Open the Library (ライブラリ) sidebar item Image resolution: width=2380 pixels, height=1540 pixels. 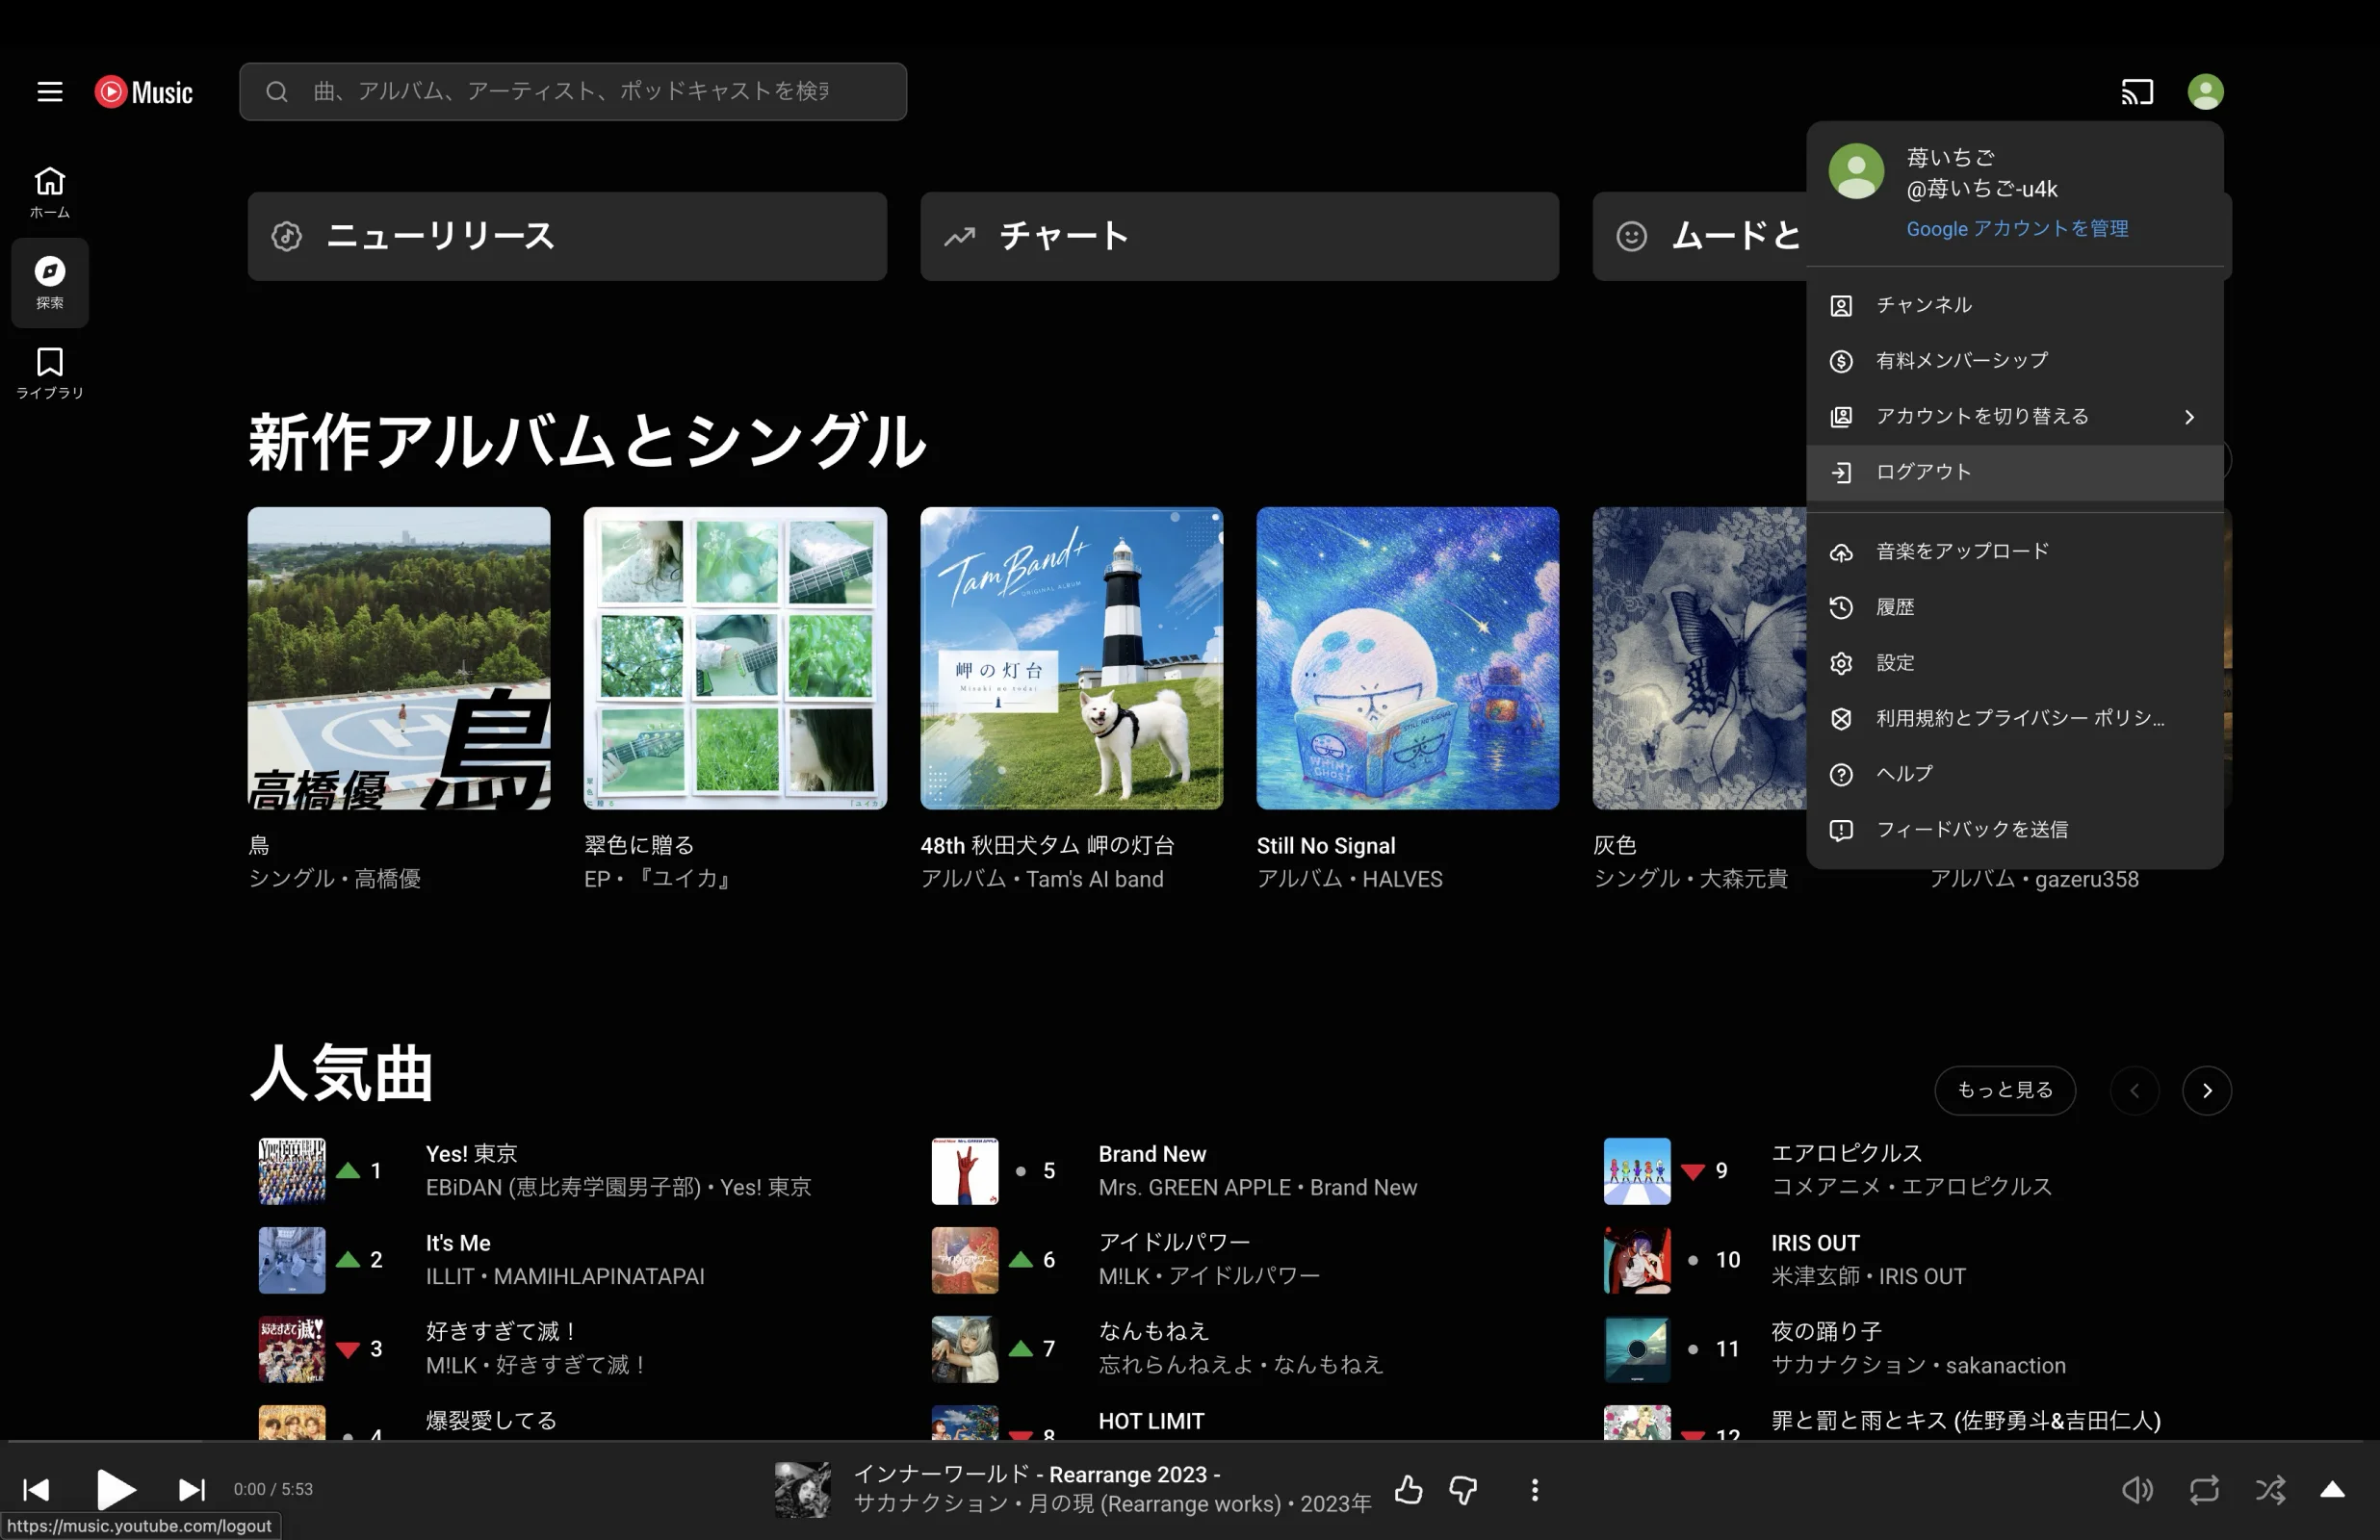click(50, 373)
